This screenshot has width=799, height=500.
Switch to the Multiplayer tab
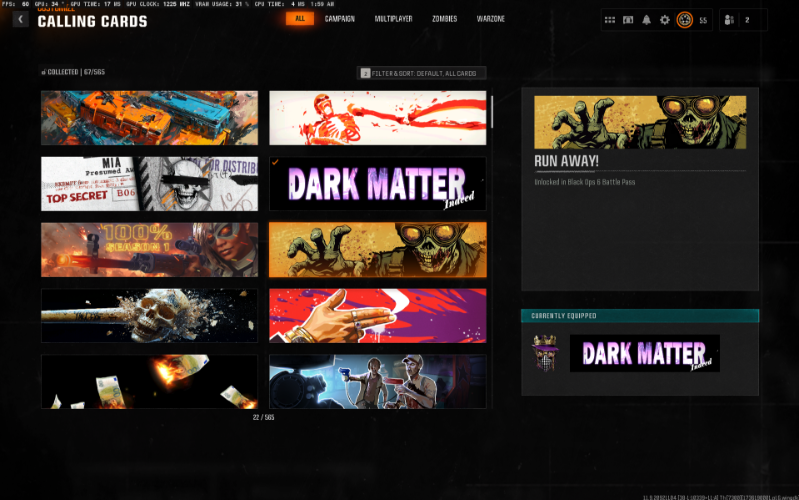[x=393, y=19]
